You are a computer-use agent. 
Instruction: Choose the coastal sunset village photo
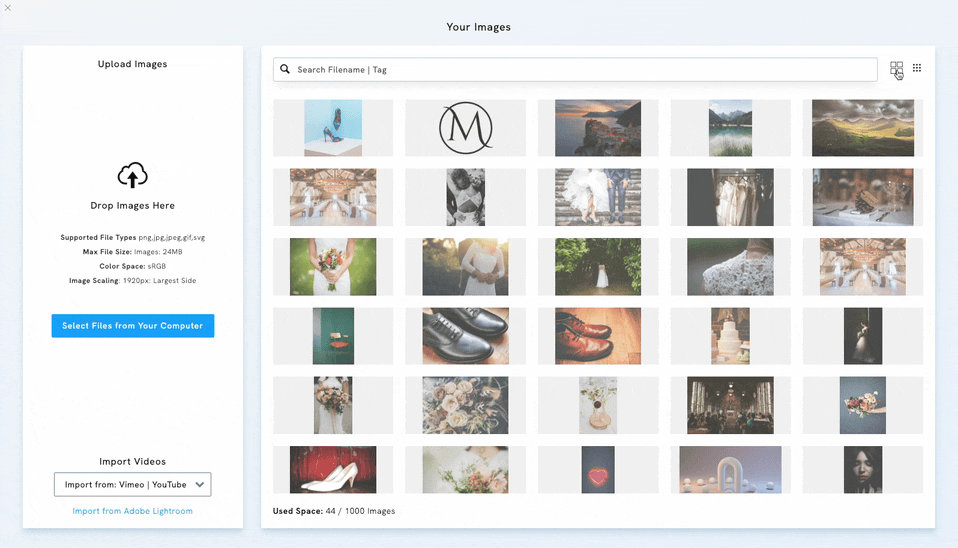(598, 128)
